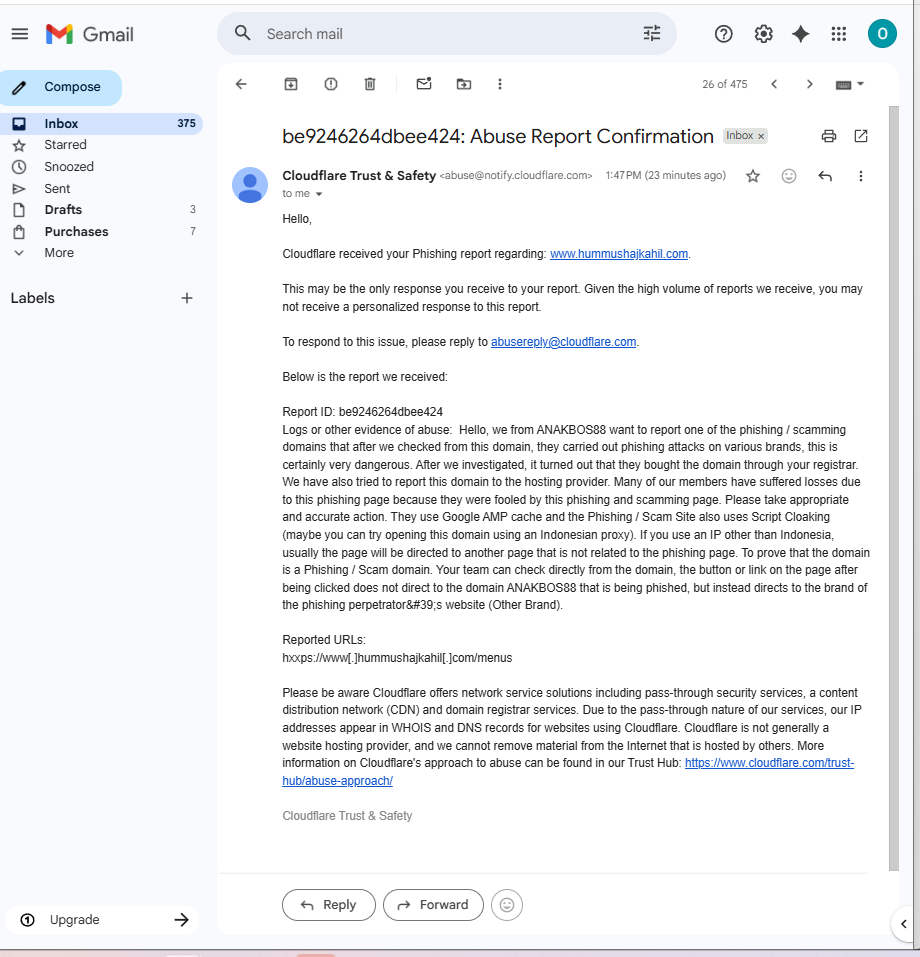
Task: Click 'Report ID: be9246264dbee424' text
Action: coord(363,412)
